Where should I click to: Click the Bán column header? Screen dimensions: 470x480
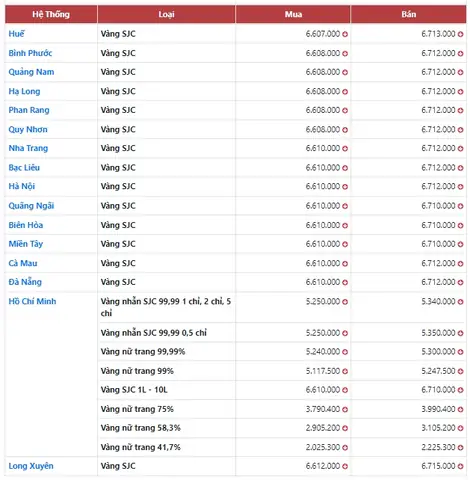point(409,14)
